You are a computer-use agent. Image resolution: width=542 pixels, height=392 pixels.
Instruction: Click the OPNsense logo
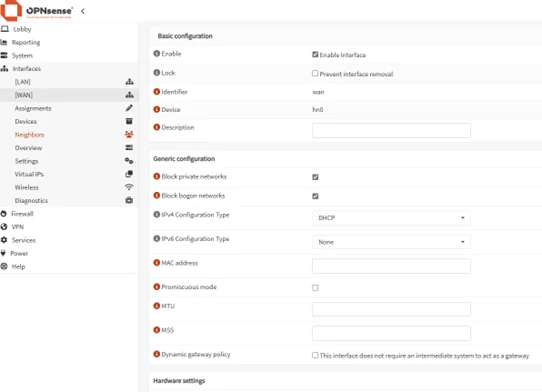pyautogui.click(x=37, y=10)
